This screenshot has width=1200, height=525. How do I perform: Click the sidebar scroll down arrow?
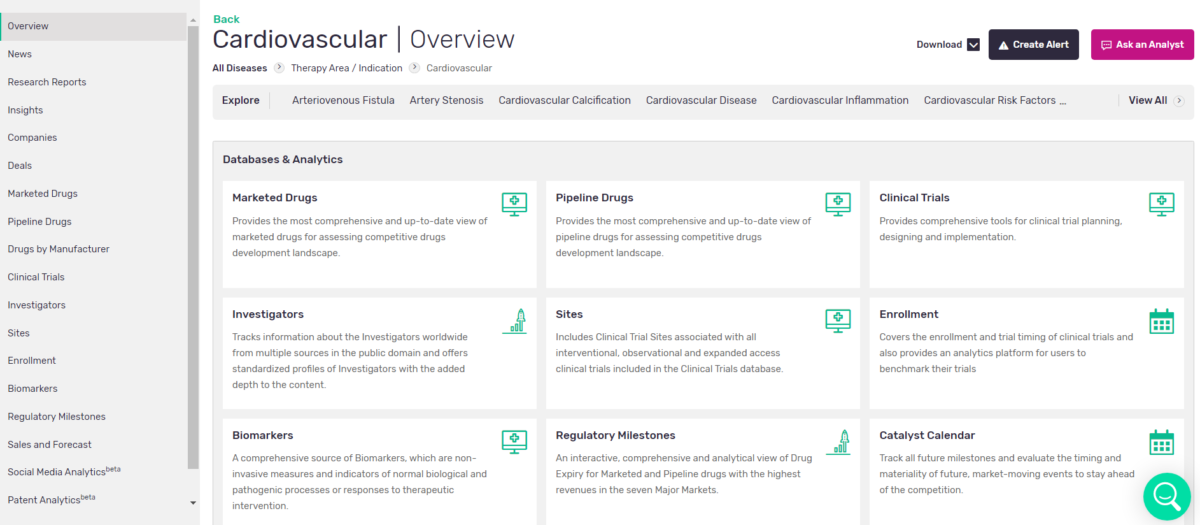click(x=193, y=502)
